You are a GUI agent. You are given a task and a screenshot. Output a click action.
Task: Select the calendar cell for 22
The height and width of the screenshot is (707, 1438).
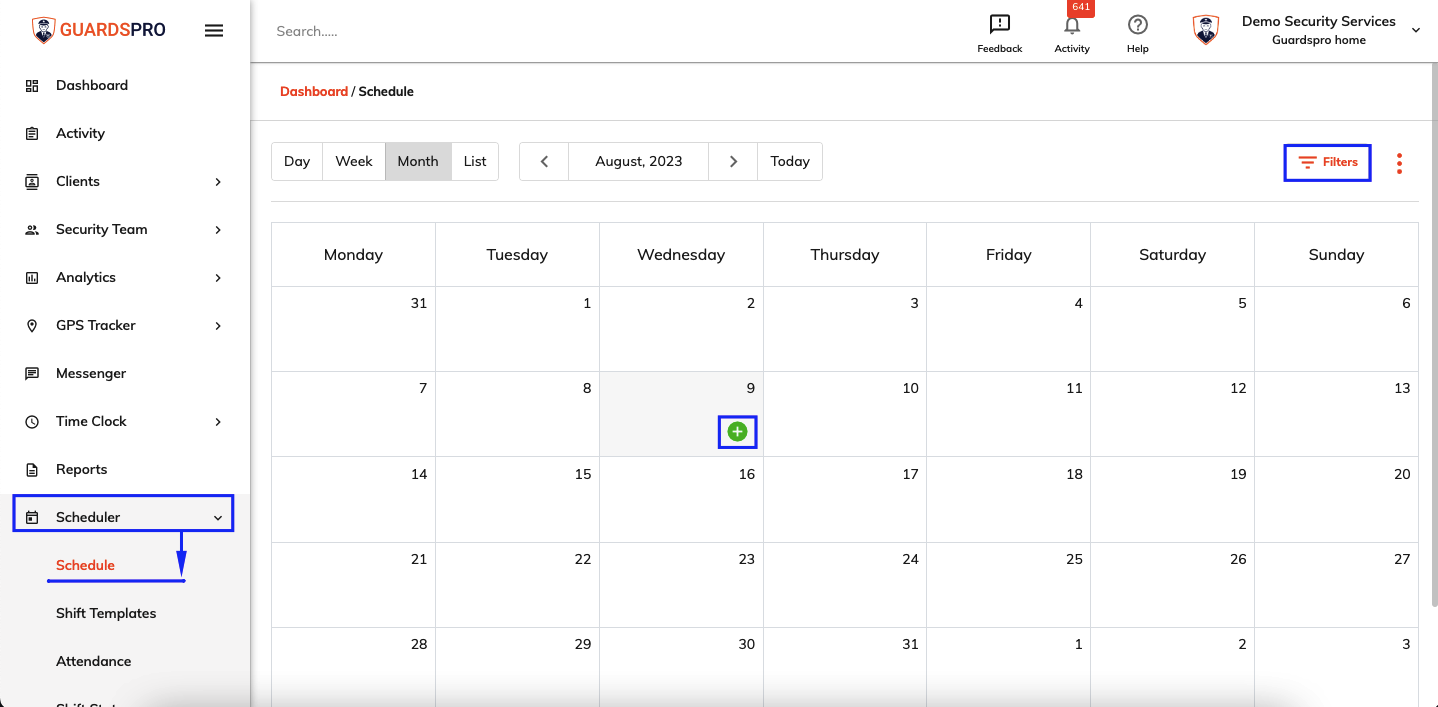(x=517, y=586)
